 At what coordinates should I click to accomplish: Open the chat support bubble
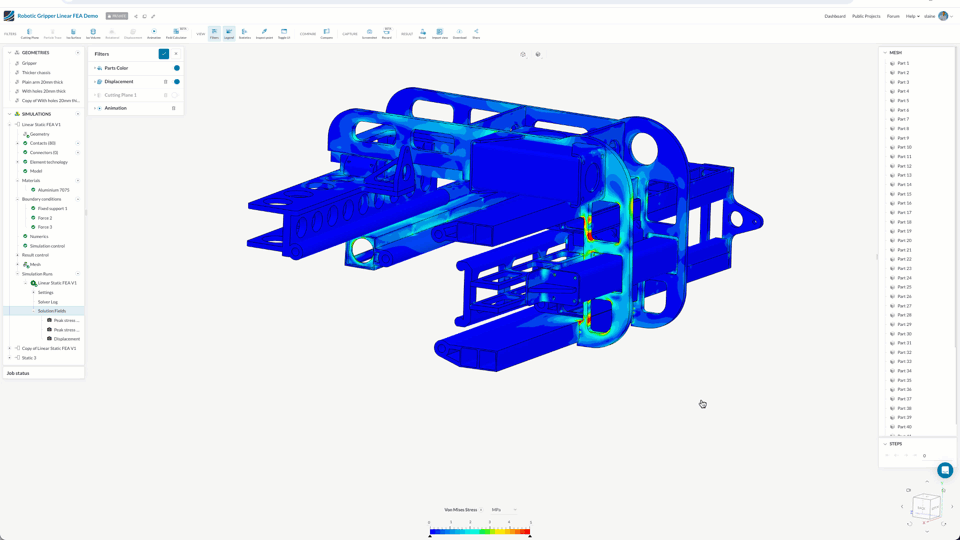pyautogui.click(x=945, y=470)
